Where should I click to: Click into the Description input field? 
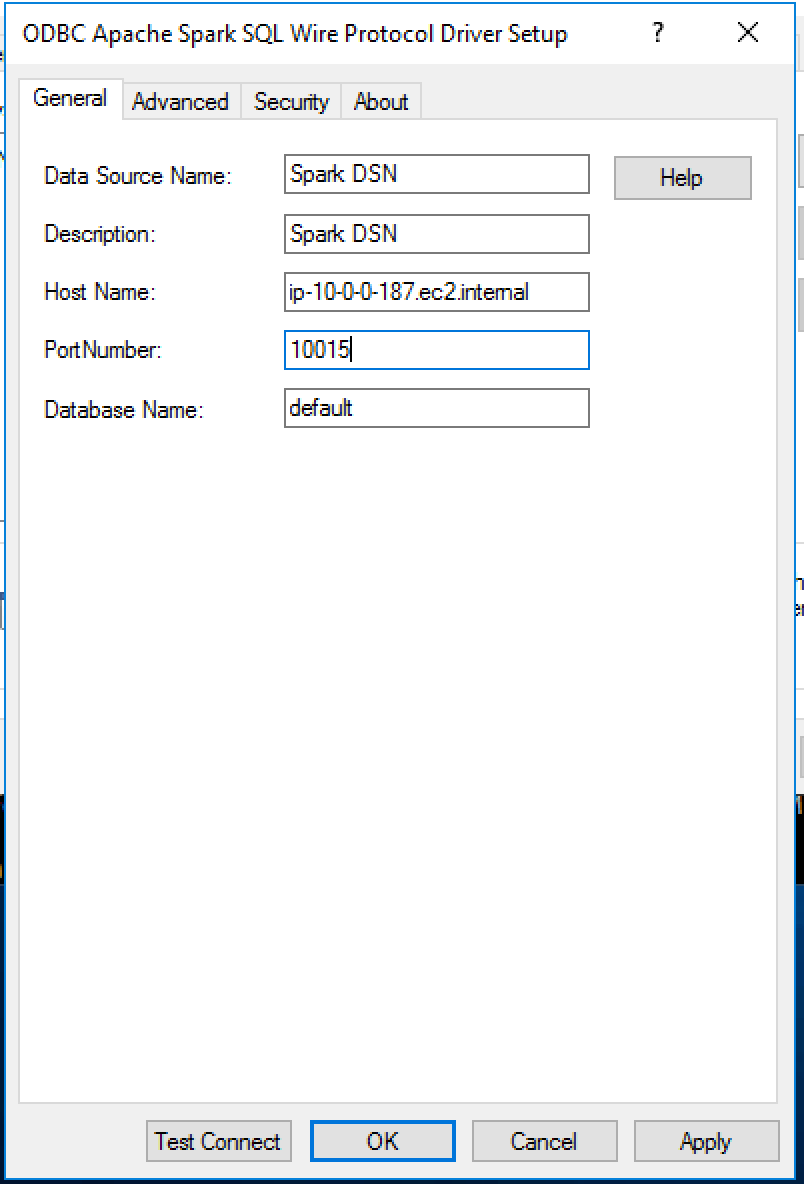pyautogui.click(x=436, y=234)
